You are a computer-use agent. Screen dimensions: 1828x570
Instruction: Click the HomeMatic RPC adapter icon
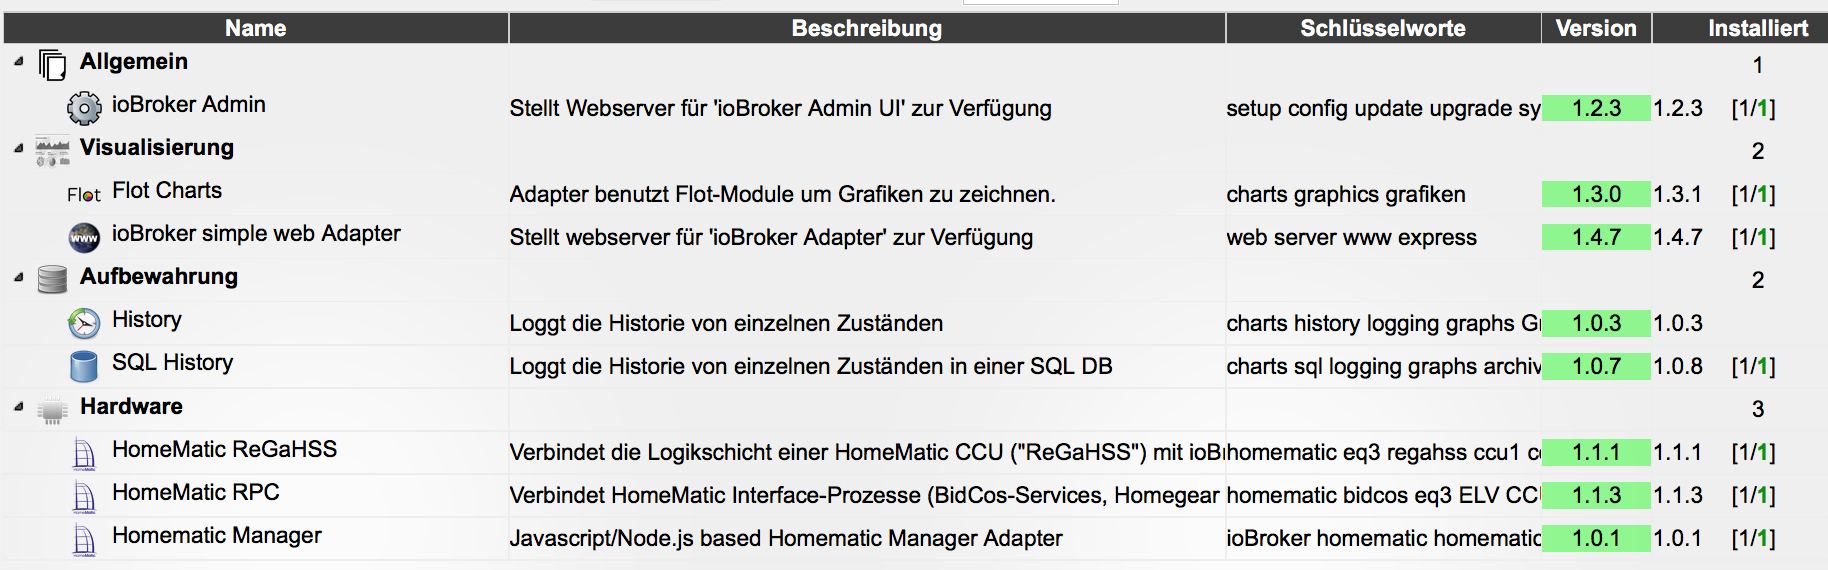click(84, 497)
